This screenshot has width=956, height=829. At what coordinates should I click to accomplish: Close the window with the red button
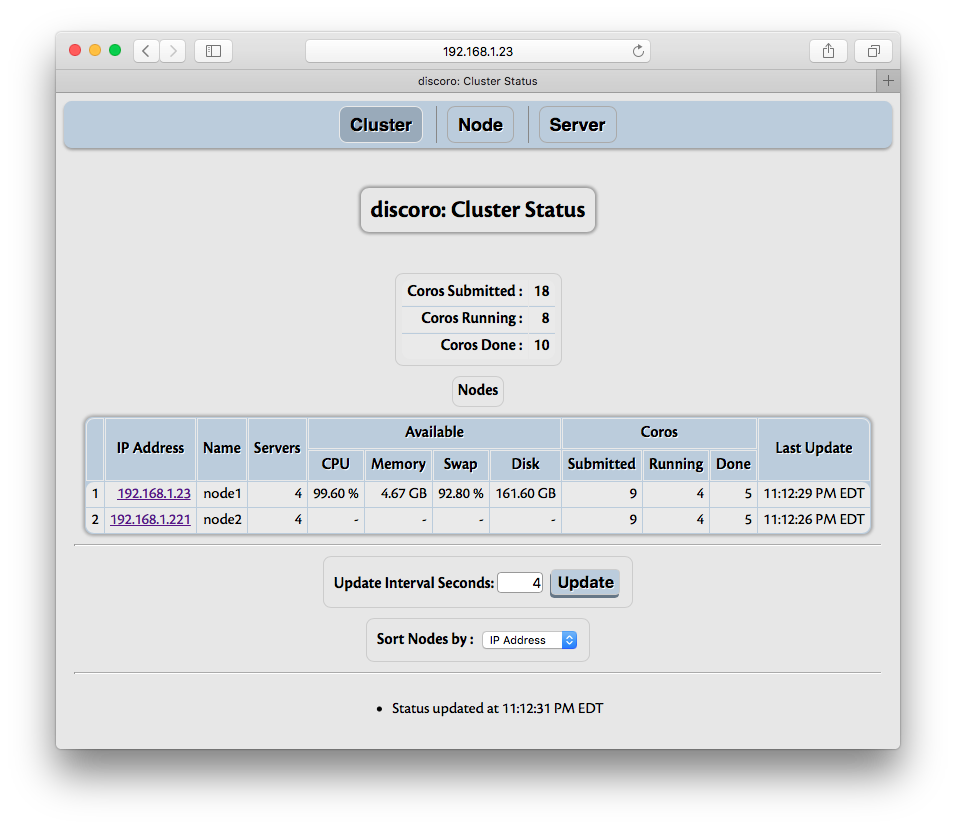click(x=75, y=50)
